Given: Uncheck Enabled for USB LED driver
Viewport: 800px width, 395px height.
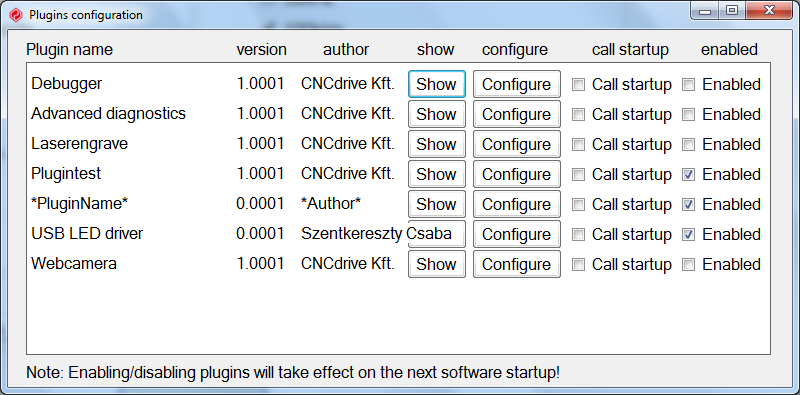Looking at the screenshot, I should pyautogui.click(x=688, y=235).
